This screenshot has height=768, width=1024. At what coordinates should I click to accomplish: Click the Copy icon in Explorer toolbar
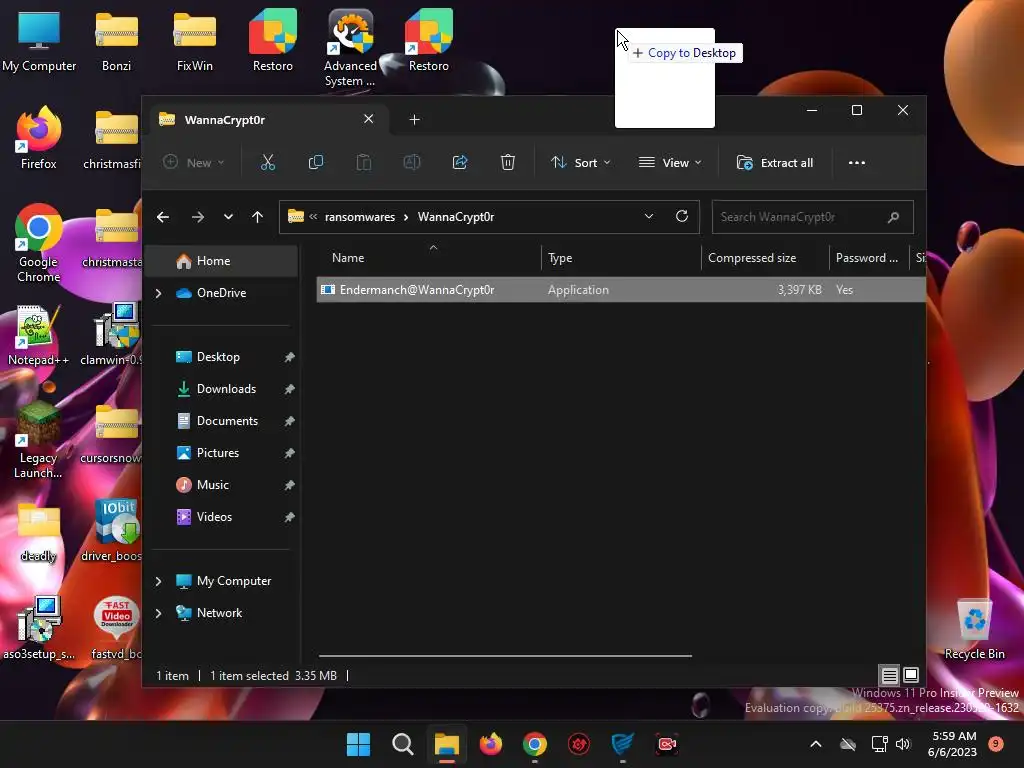pyautogui.click(x=315, y=163)
